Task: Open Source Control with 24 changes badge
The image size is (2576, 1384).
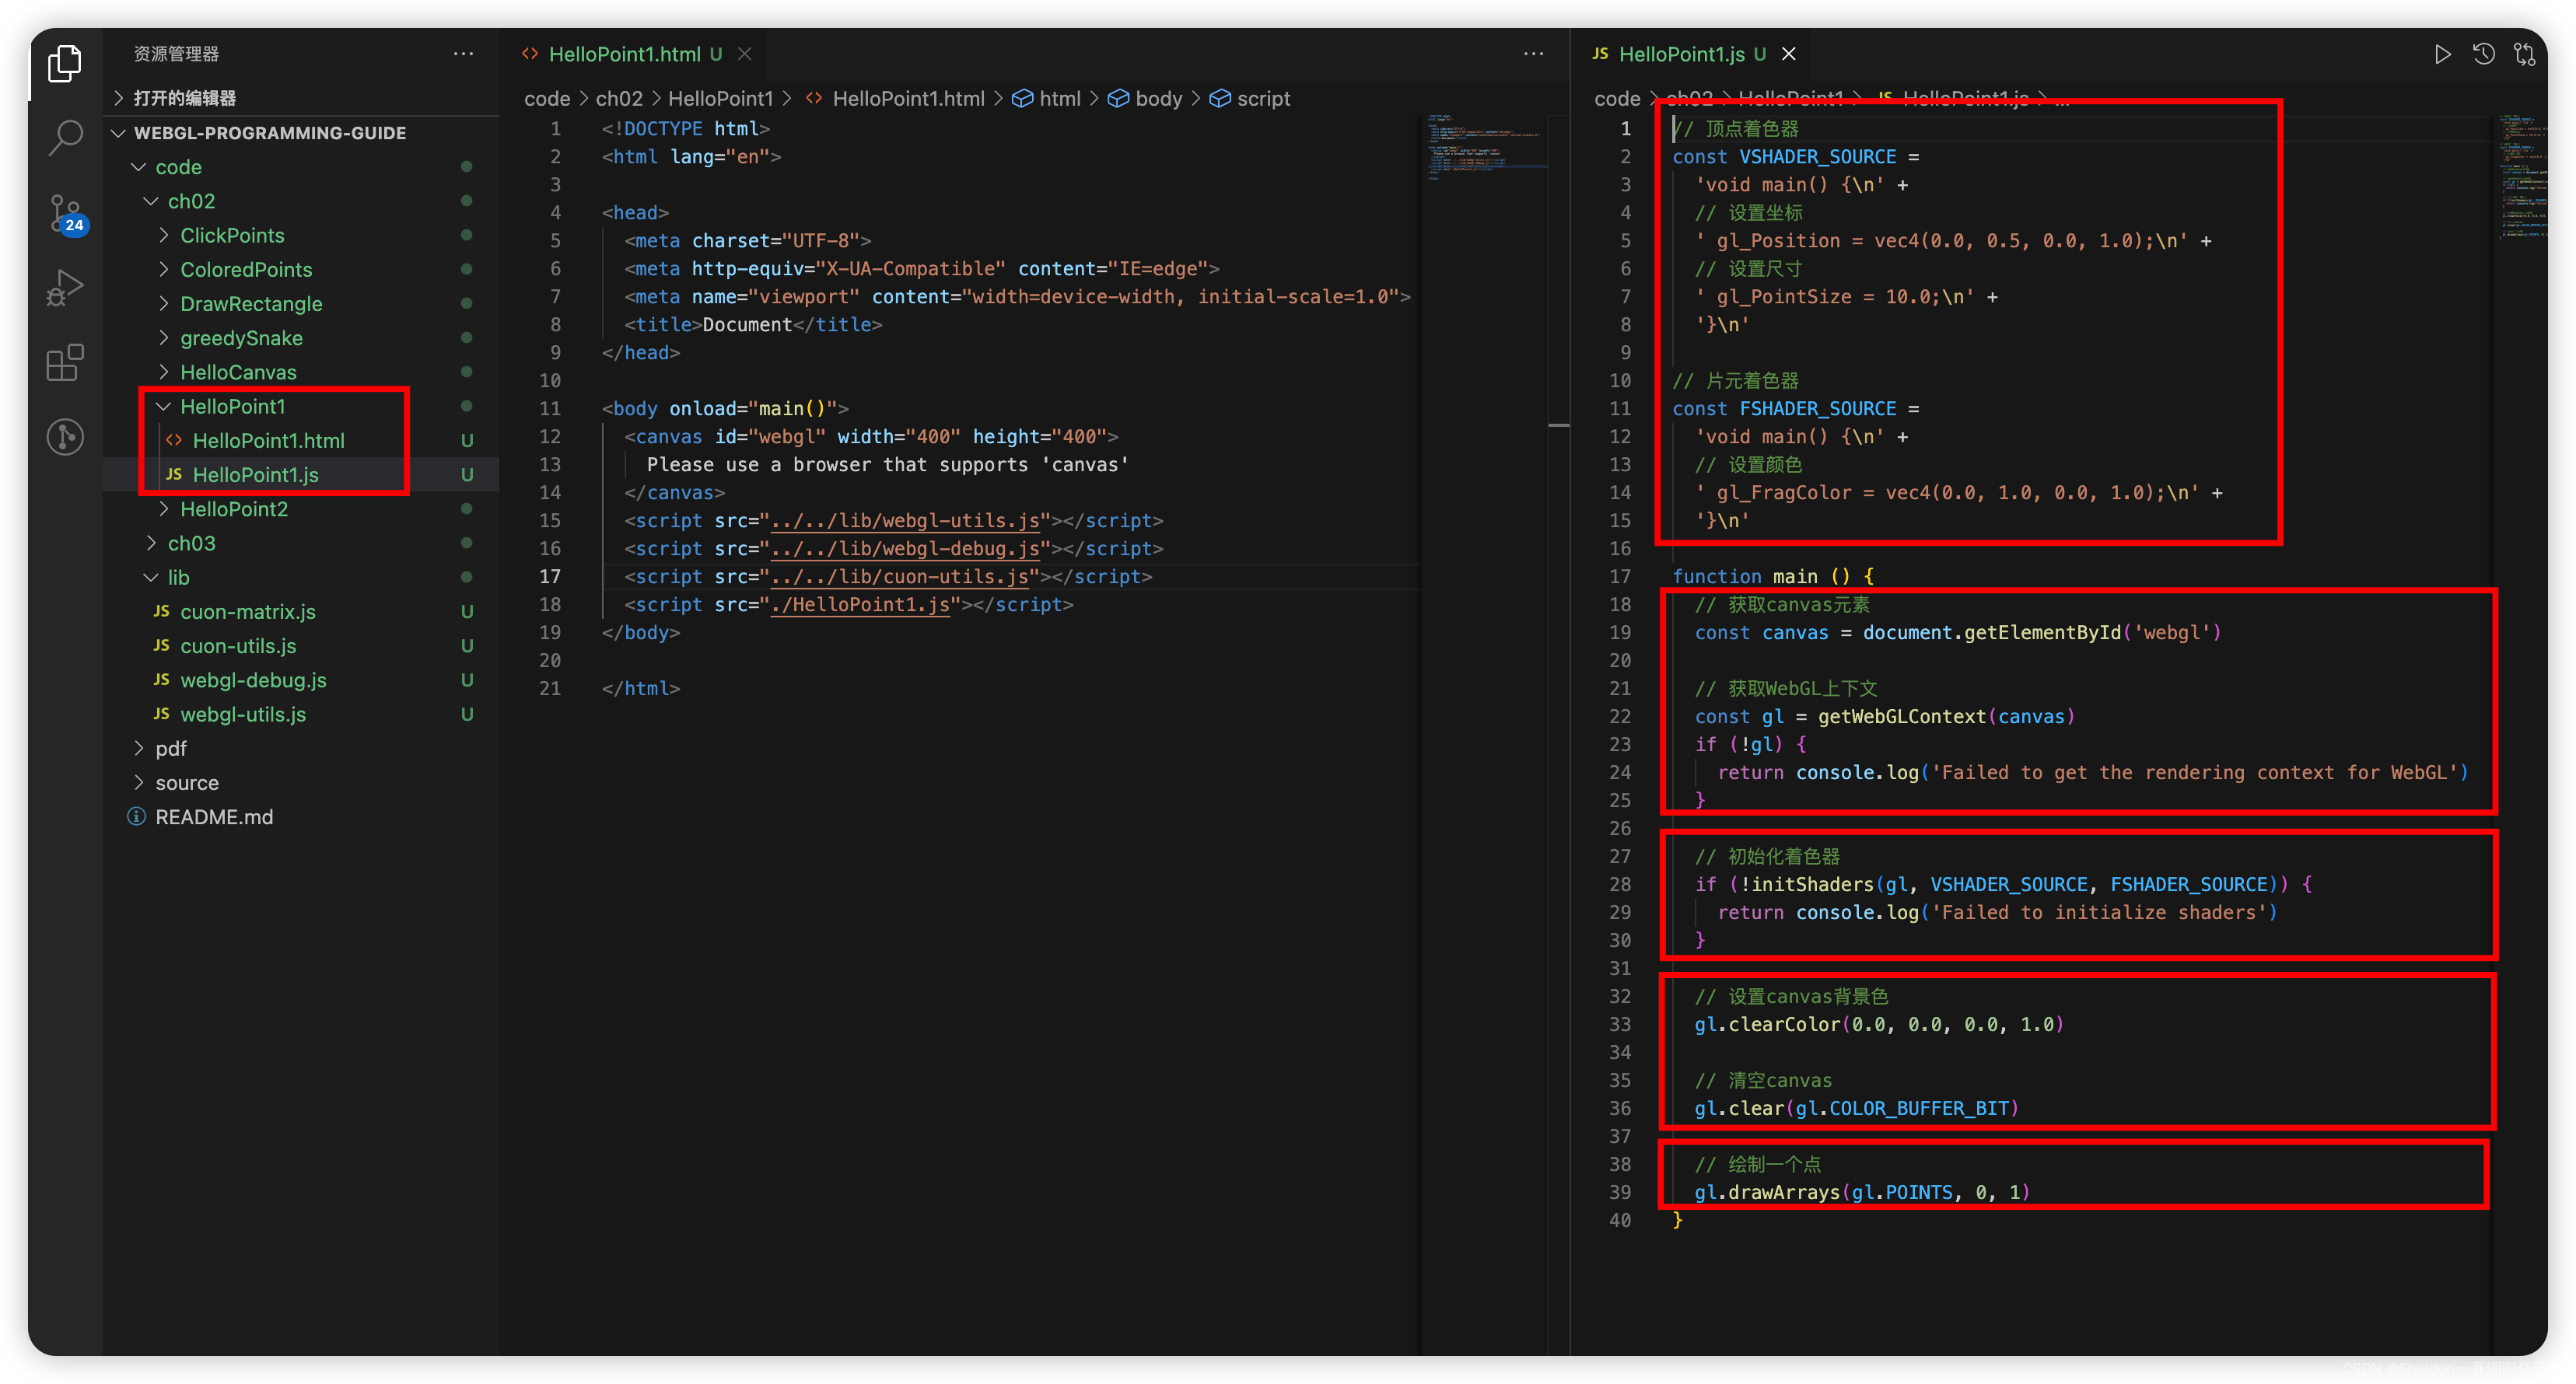Action: pyautogui.click(x=65, y=213)
